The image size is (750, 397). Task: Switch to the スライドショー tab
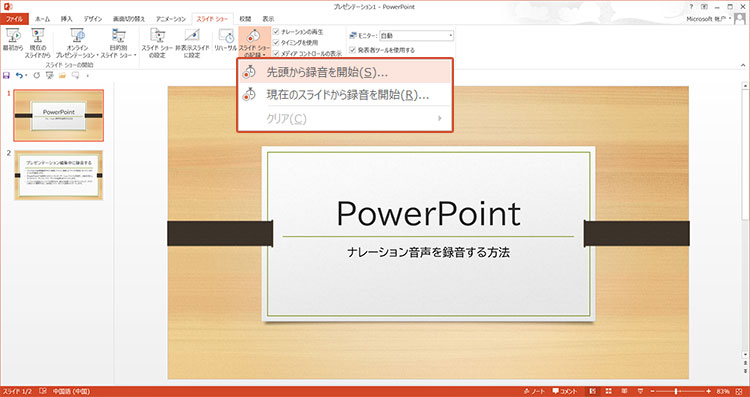pyautogui.click(x=213, y=19)
